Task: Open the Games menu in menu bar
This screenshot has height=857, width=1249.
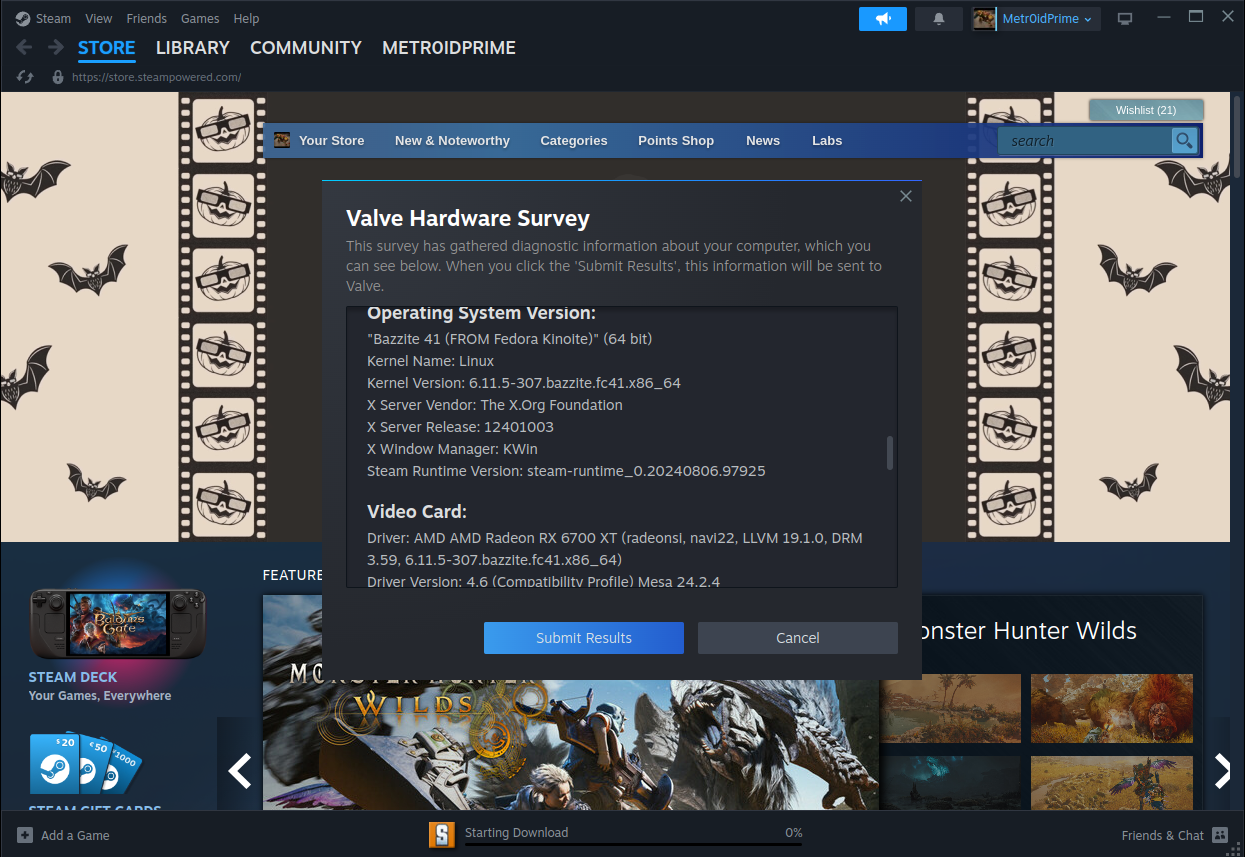Action: 200,18
